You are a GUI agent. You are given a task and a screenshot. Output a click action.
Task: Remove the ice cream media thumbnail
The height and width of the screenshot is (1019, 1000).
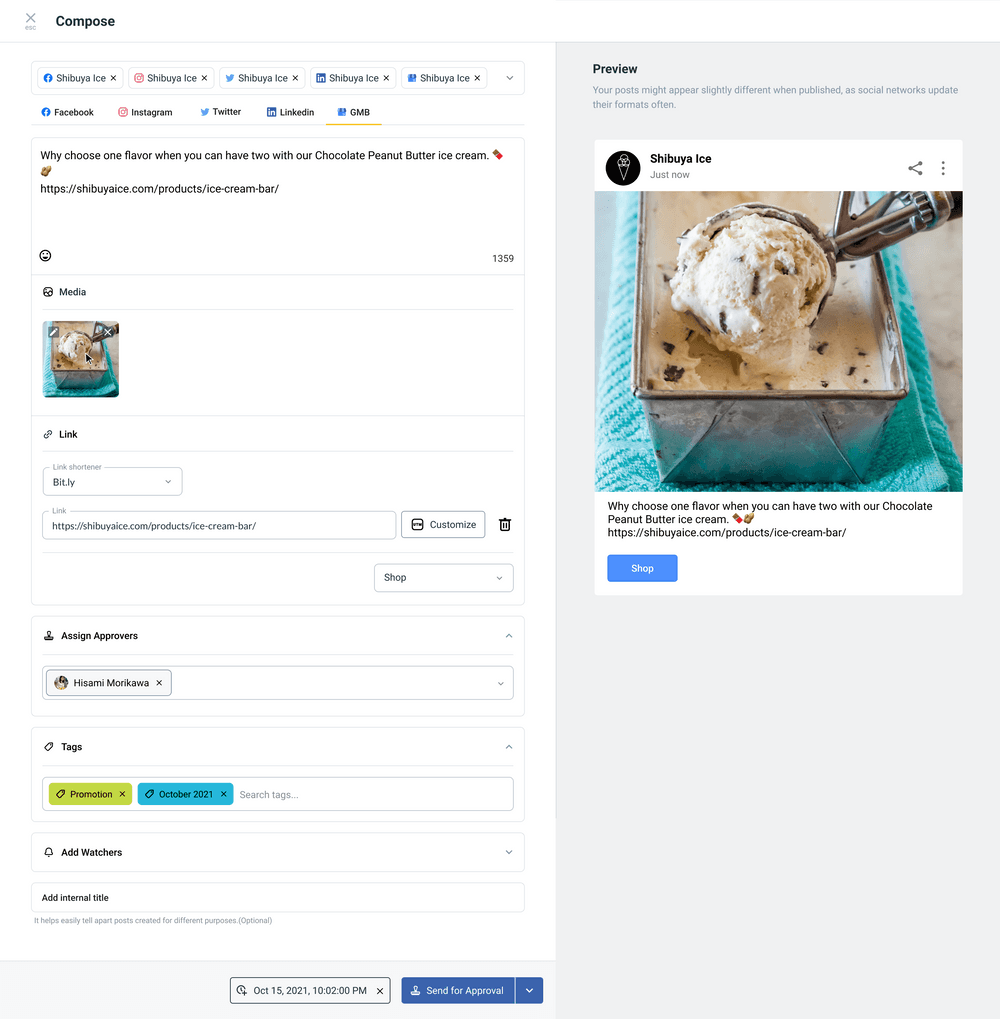(108, 332)
